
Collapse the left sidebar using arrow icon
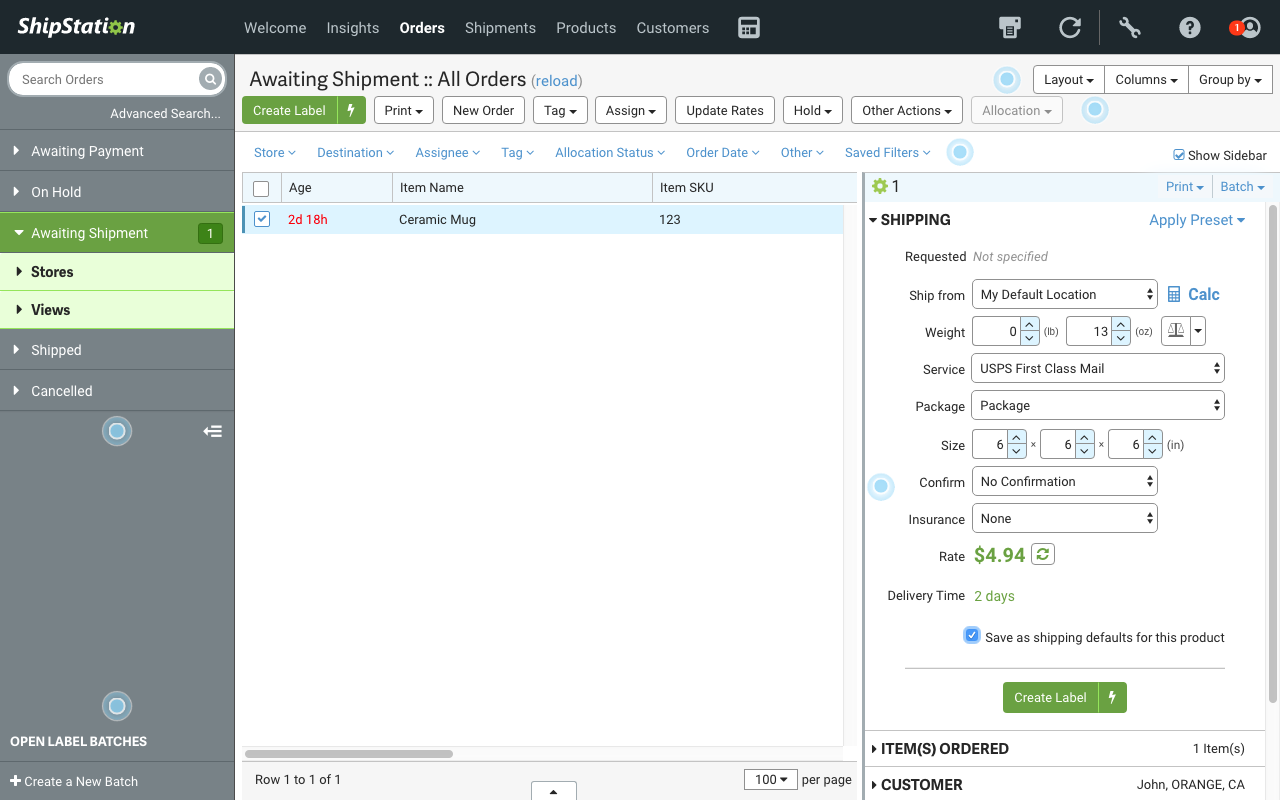[x=212, y=431]
